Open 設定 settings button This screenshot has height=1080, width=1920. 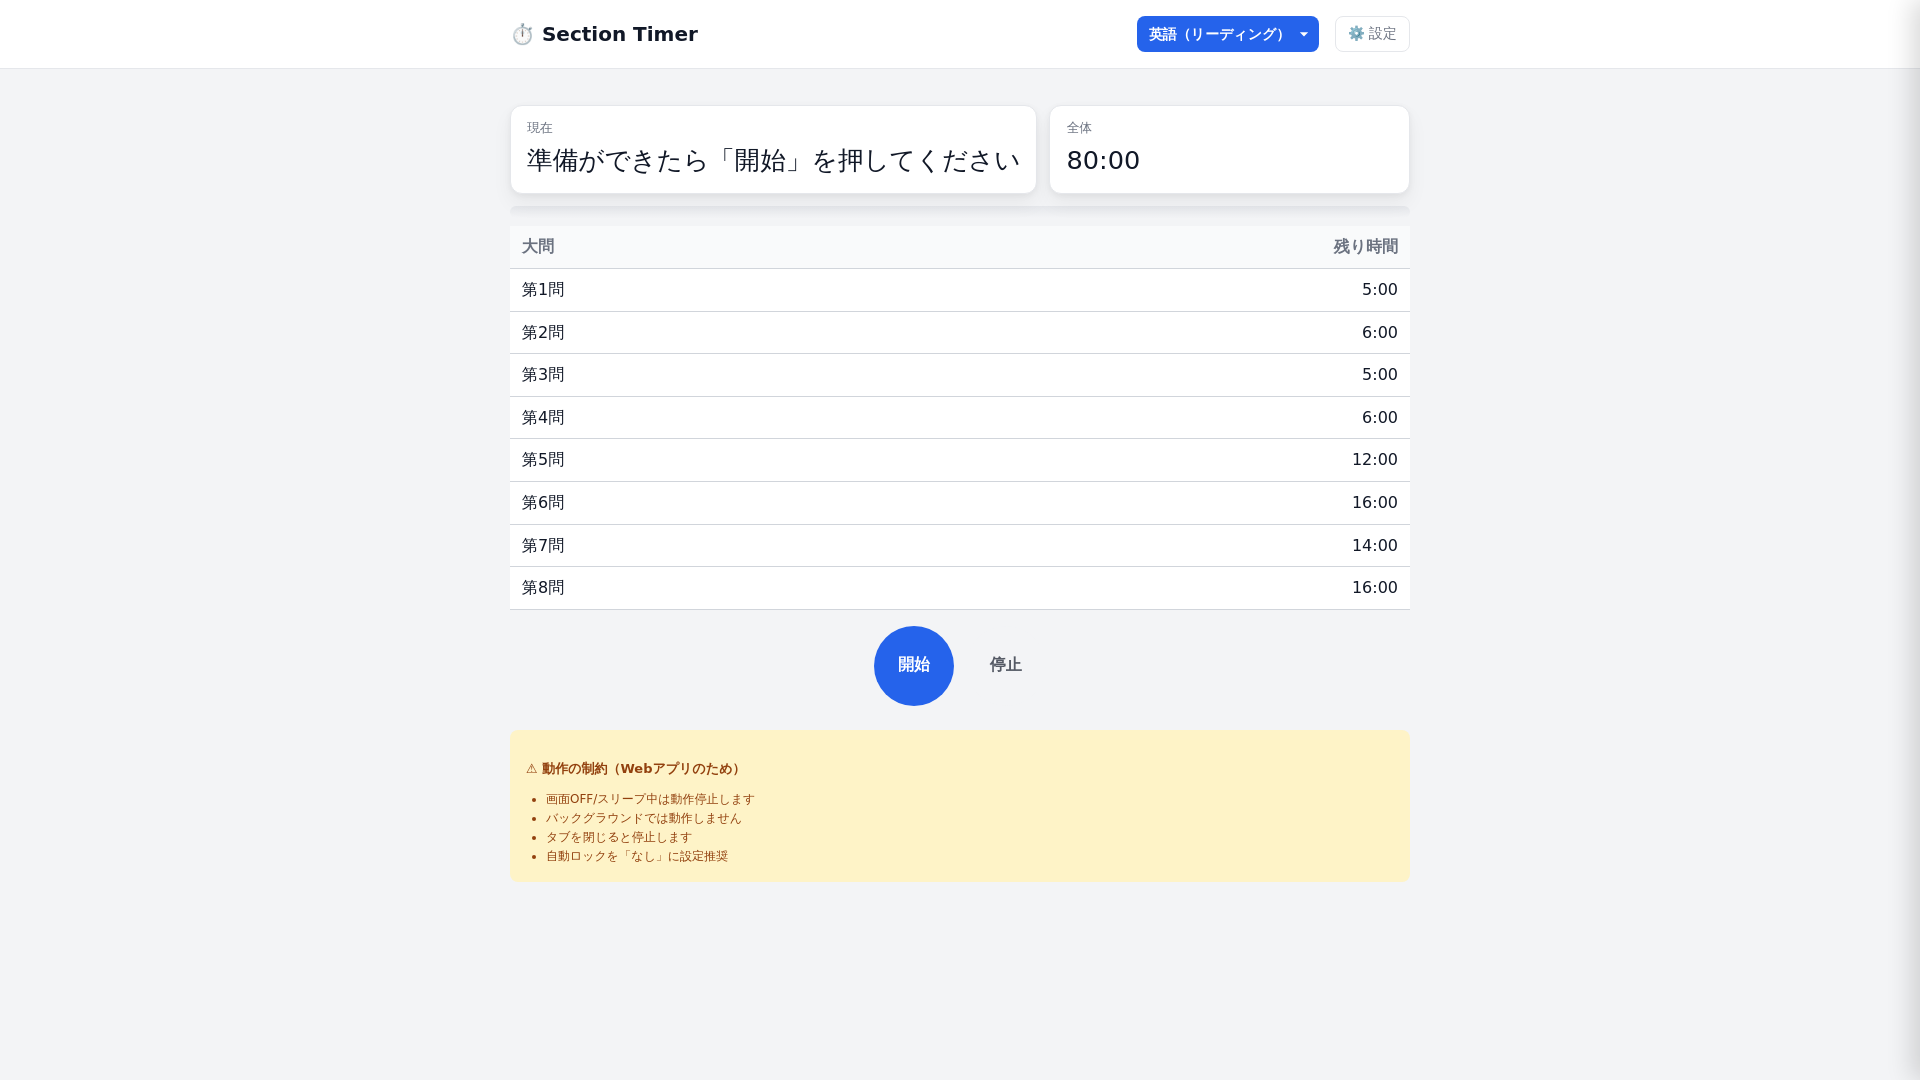[x=1372, y=34]
